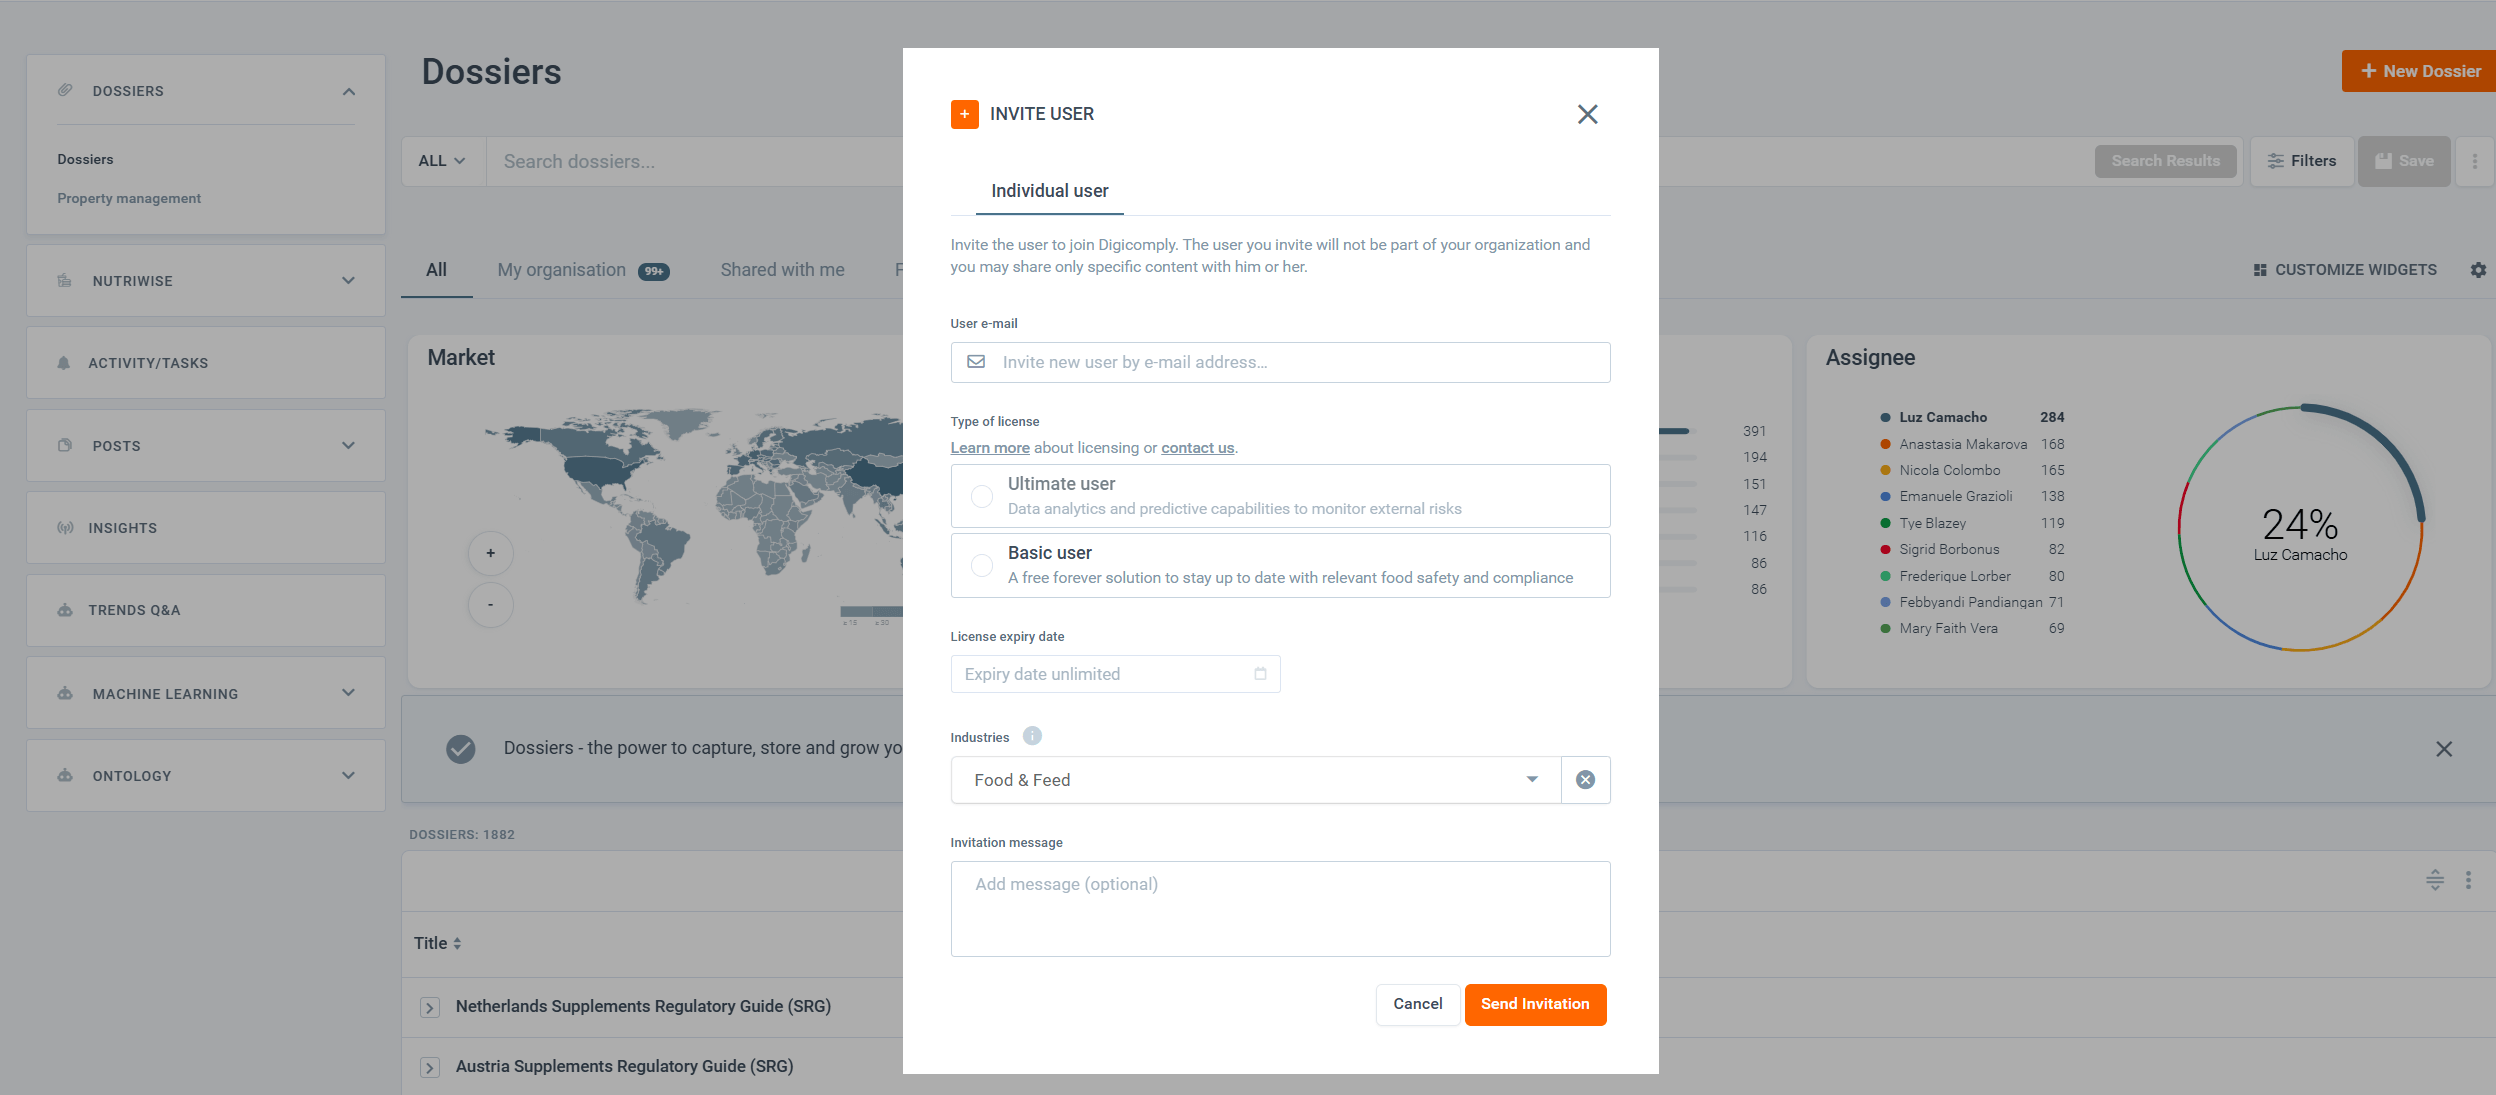Open Dossiers in the sidebar submenu
Screen dimensions: 2496x1095
(x=85, y=159)
